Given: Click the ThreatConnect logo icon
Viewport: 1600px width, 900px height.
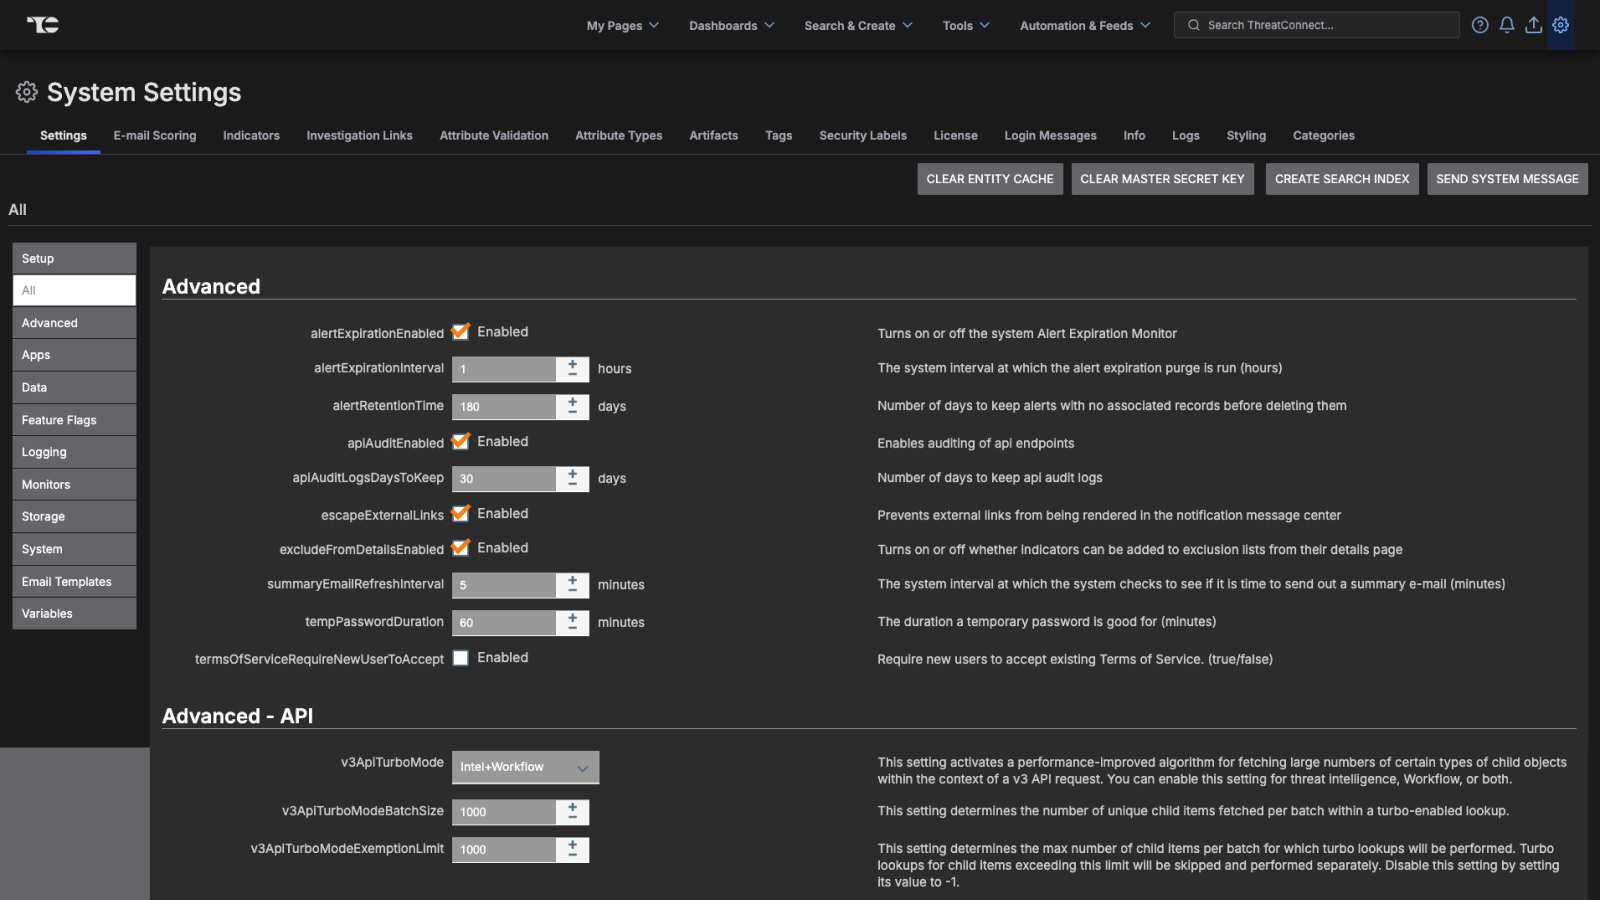Looking at the screenshot, I should point(42,25).
